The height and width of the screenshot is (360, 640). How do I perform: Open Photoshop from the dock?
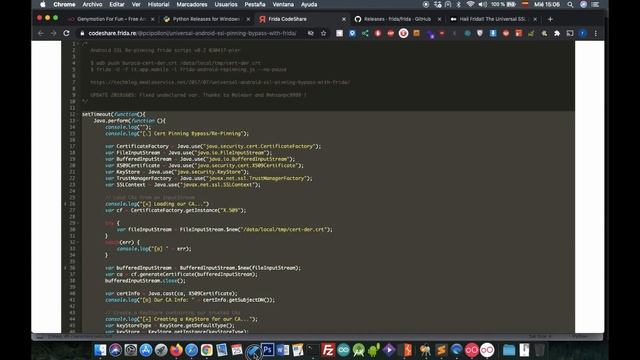[x=268, y=350]
